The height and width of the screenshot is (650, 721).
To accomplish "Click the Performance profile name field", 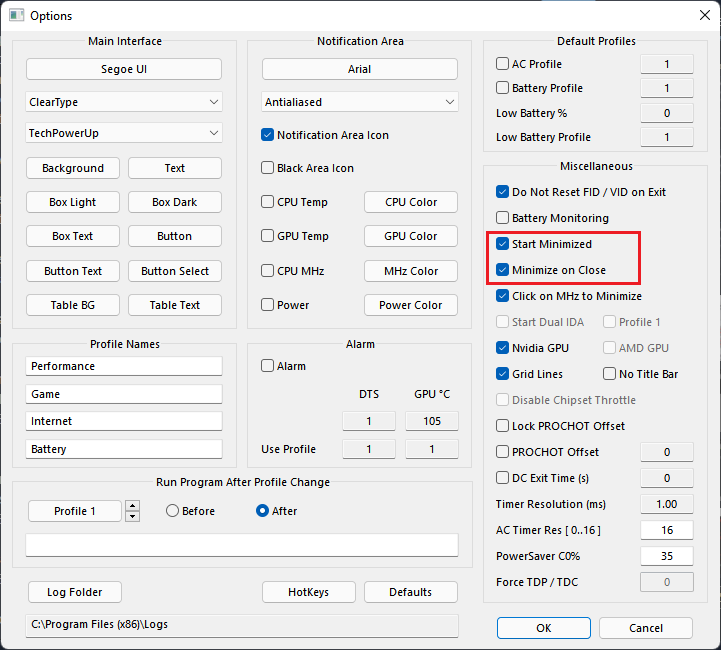I will tap(124, 366).
